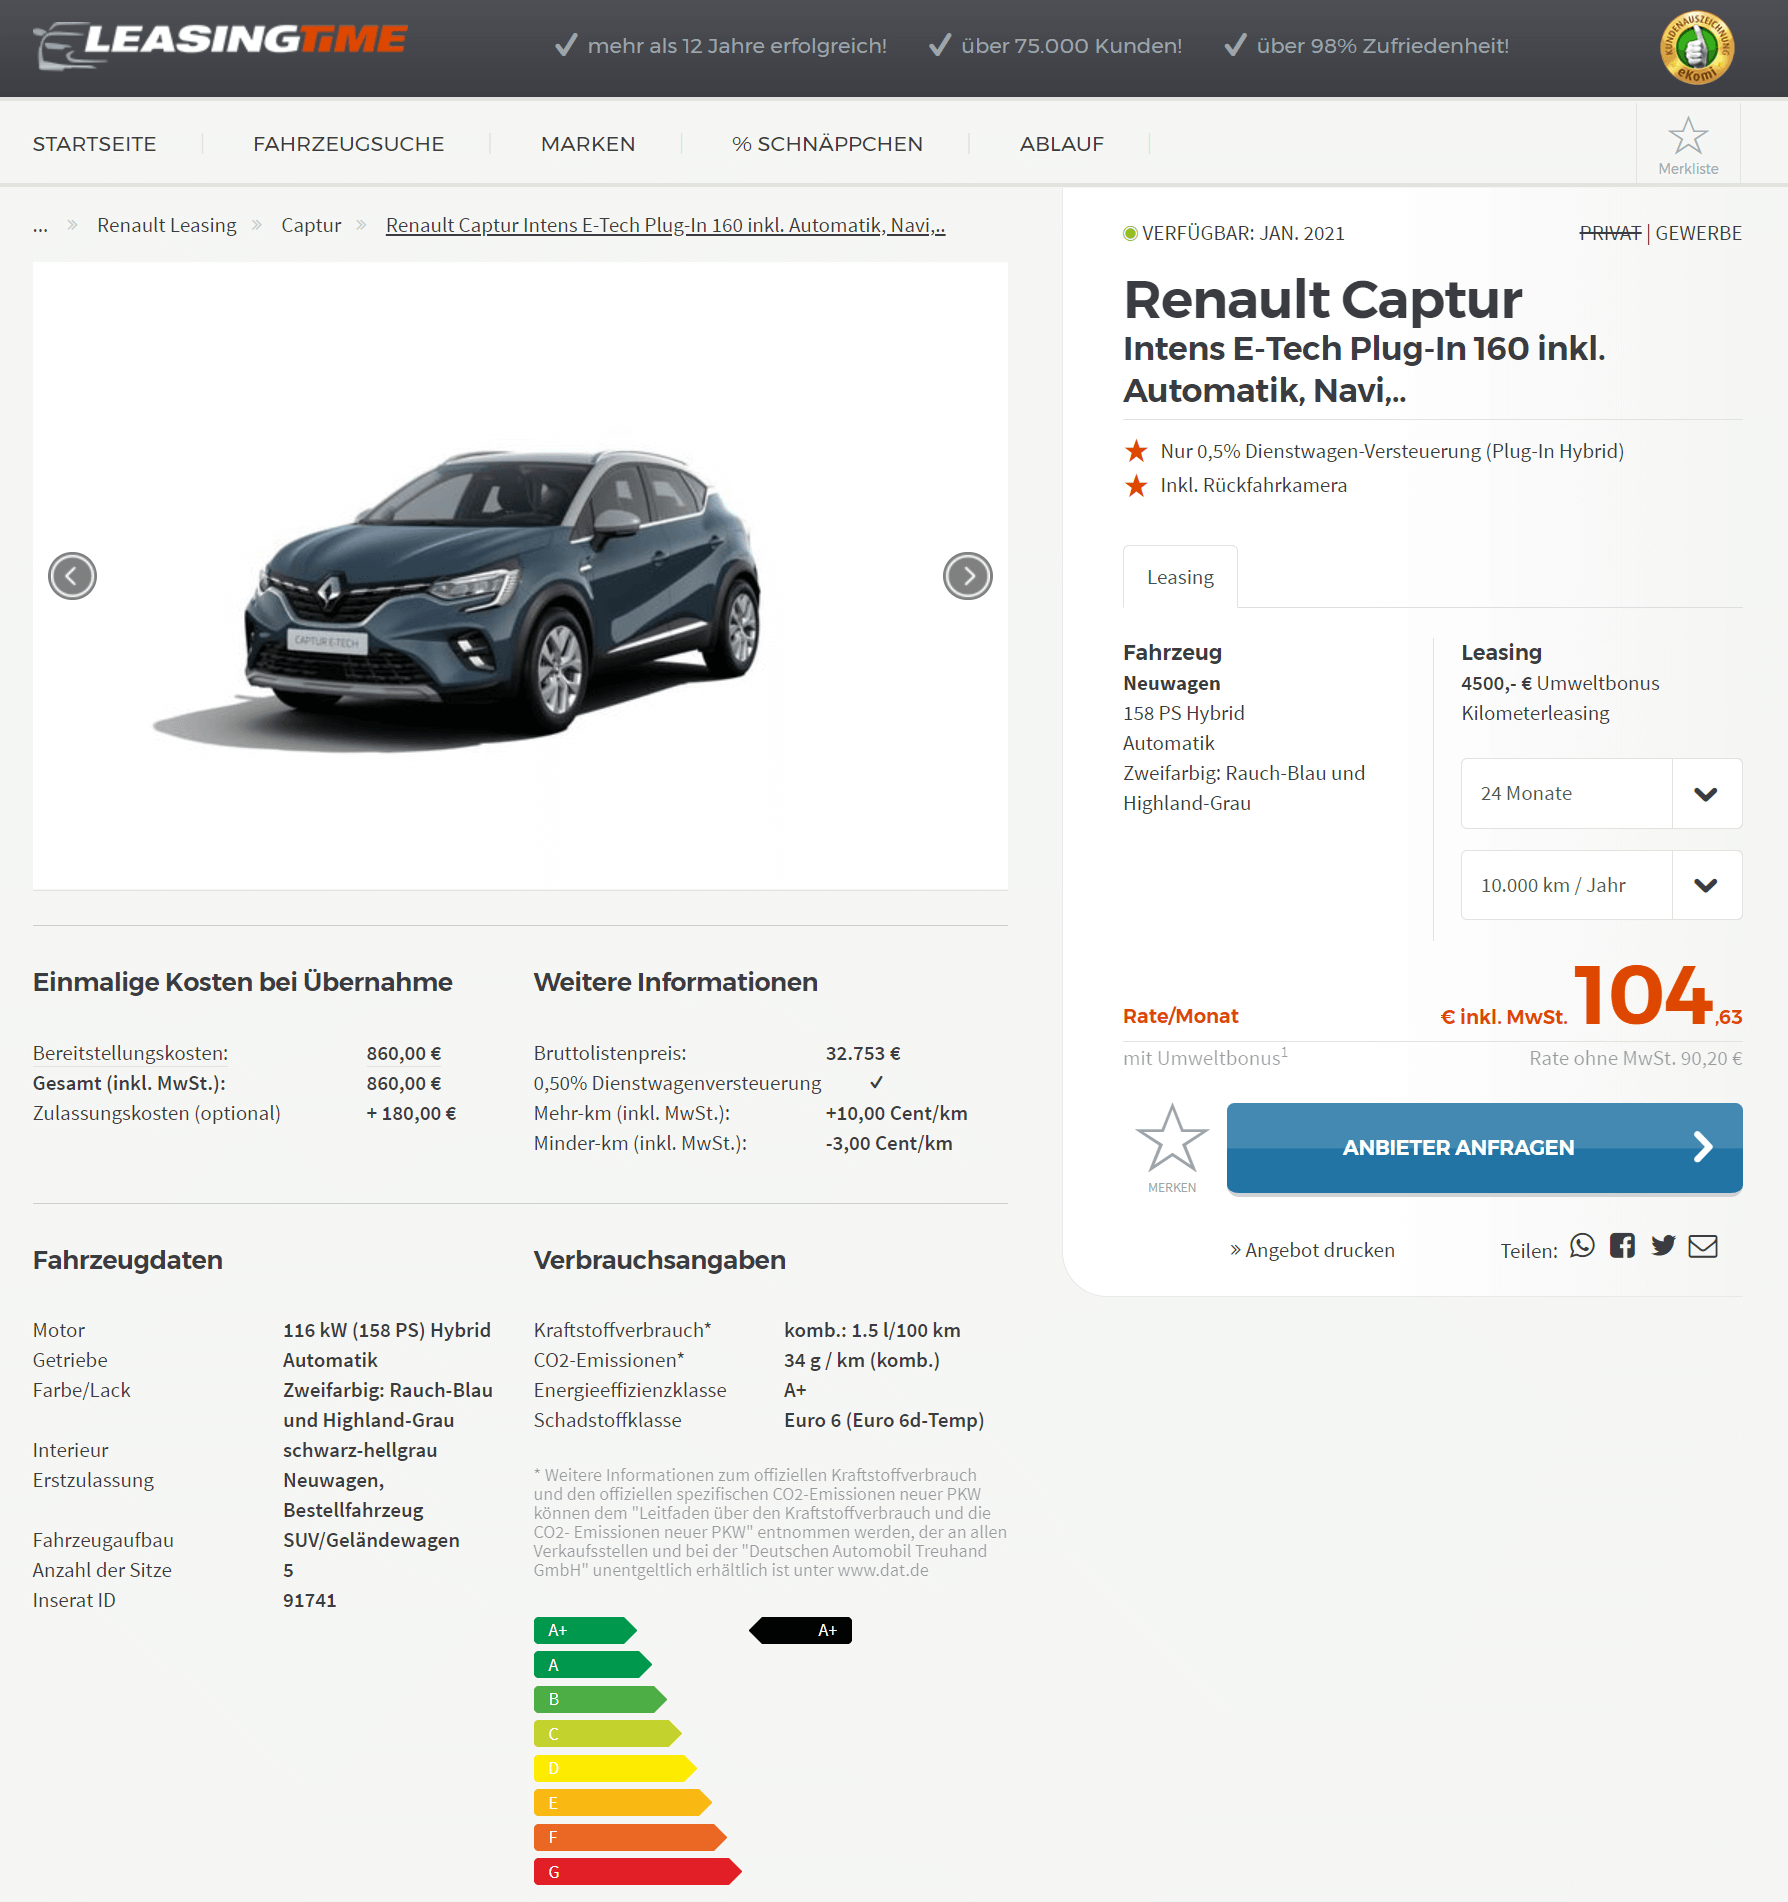Open Renault Leasing breadcrumb

(167, 225)
